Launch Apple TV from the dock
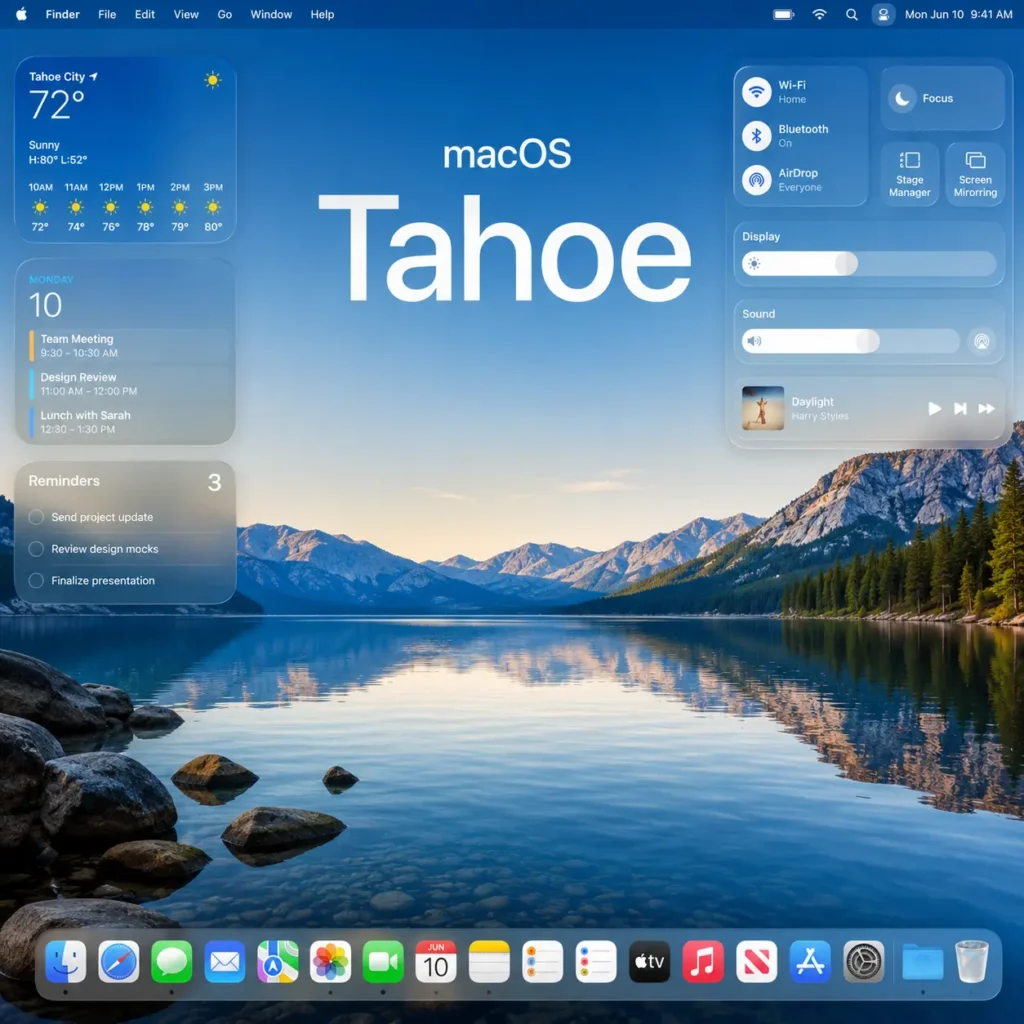This screenshot has width=1024, height=1024. tap(650, 961)
